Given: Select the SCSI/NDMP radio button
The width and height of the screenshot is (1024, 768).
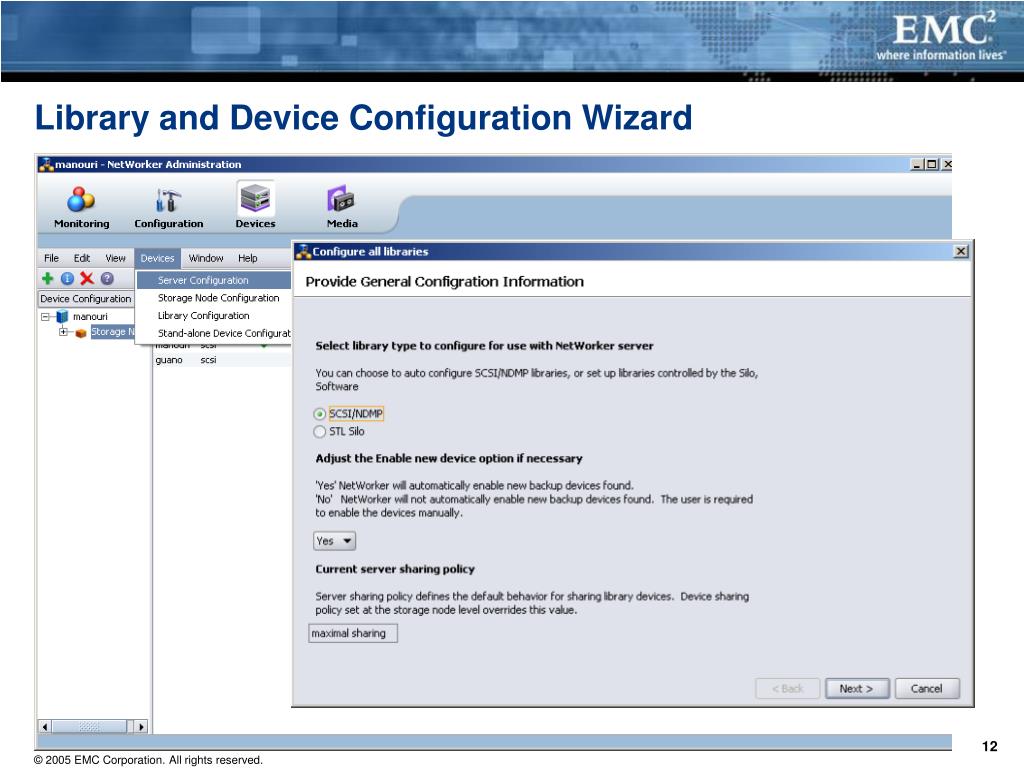Looking at the screenshot, I should [319, 414].
